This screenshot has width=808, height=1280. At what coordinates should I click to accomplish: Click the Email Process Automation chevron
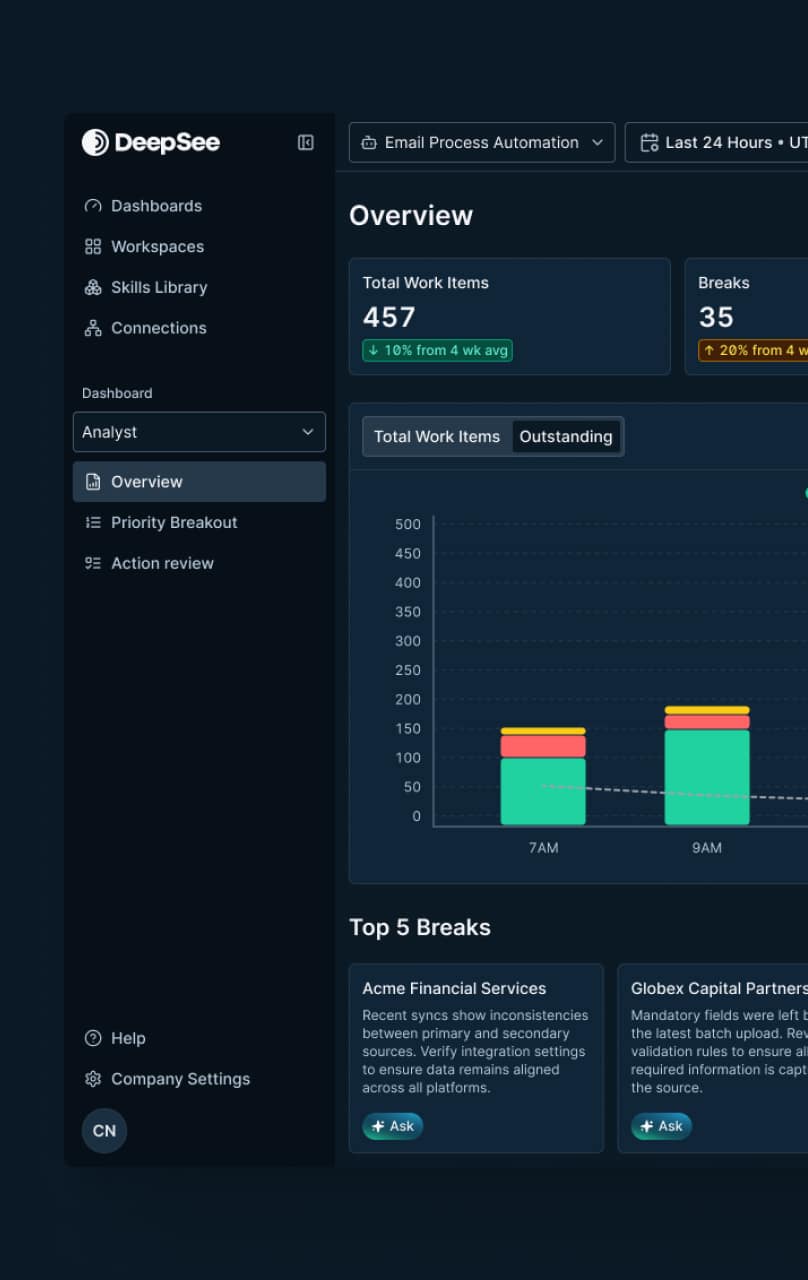click(597, 143)
